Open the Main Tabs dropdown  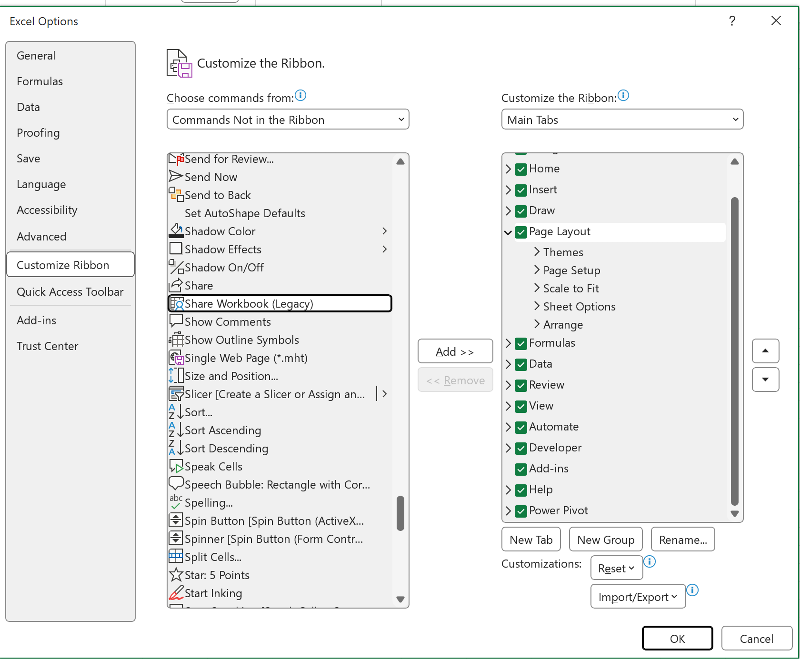point(622,120)
